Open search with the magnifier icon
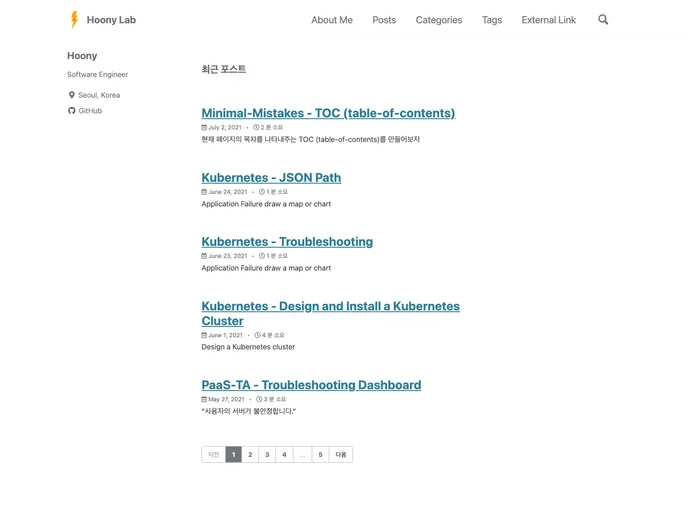688x512 pixels. (x=603, y=20)
